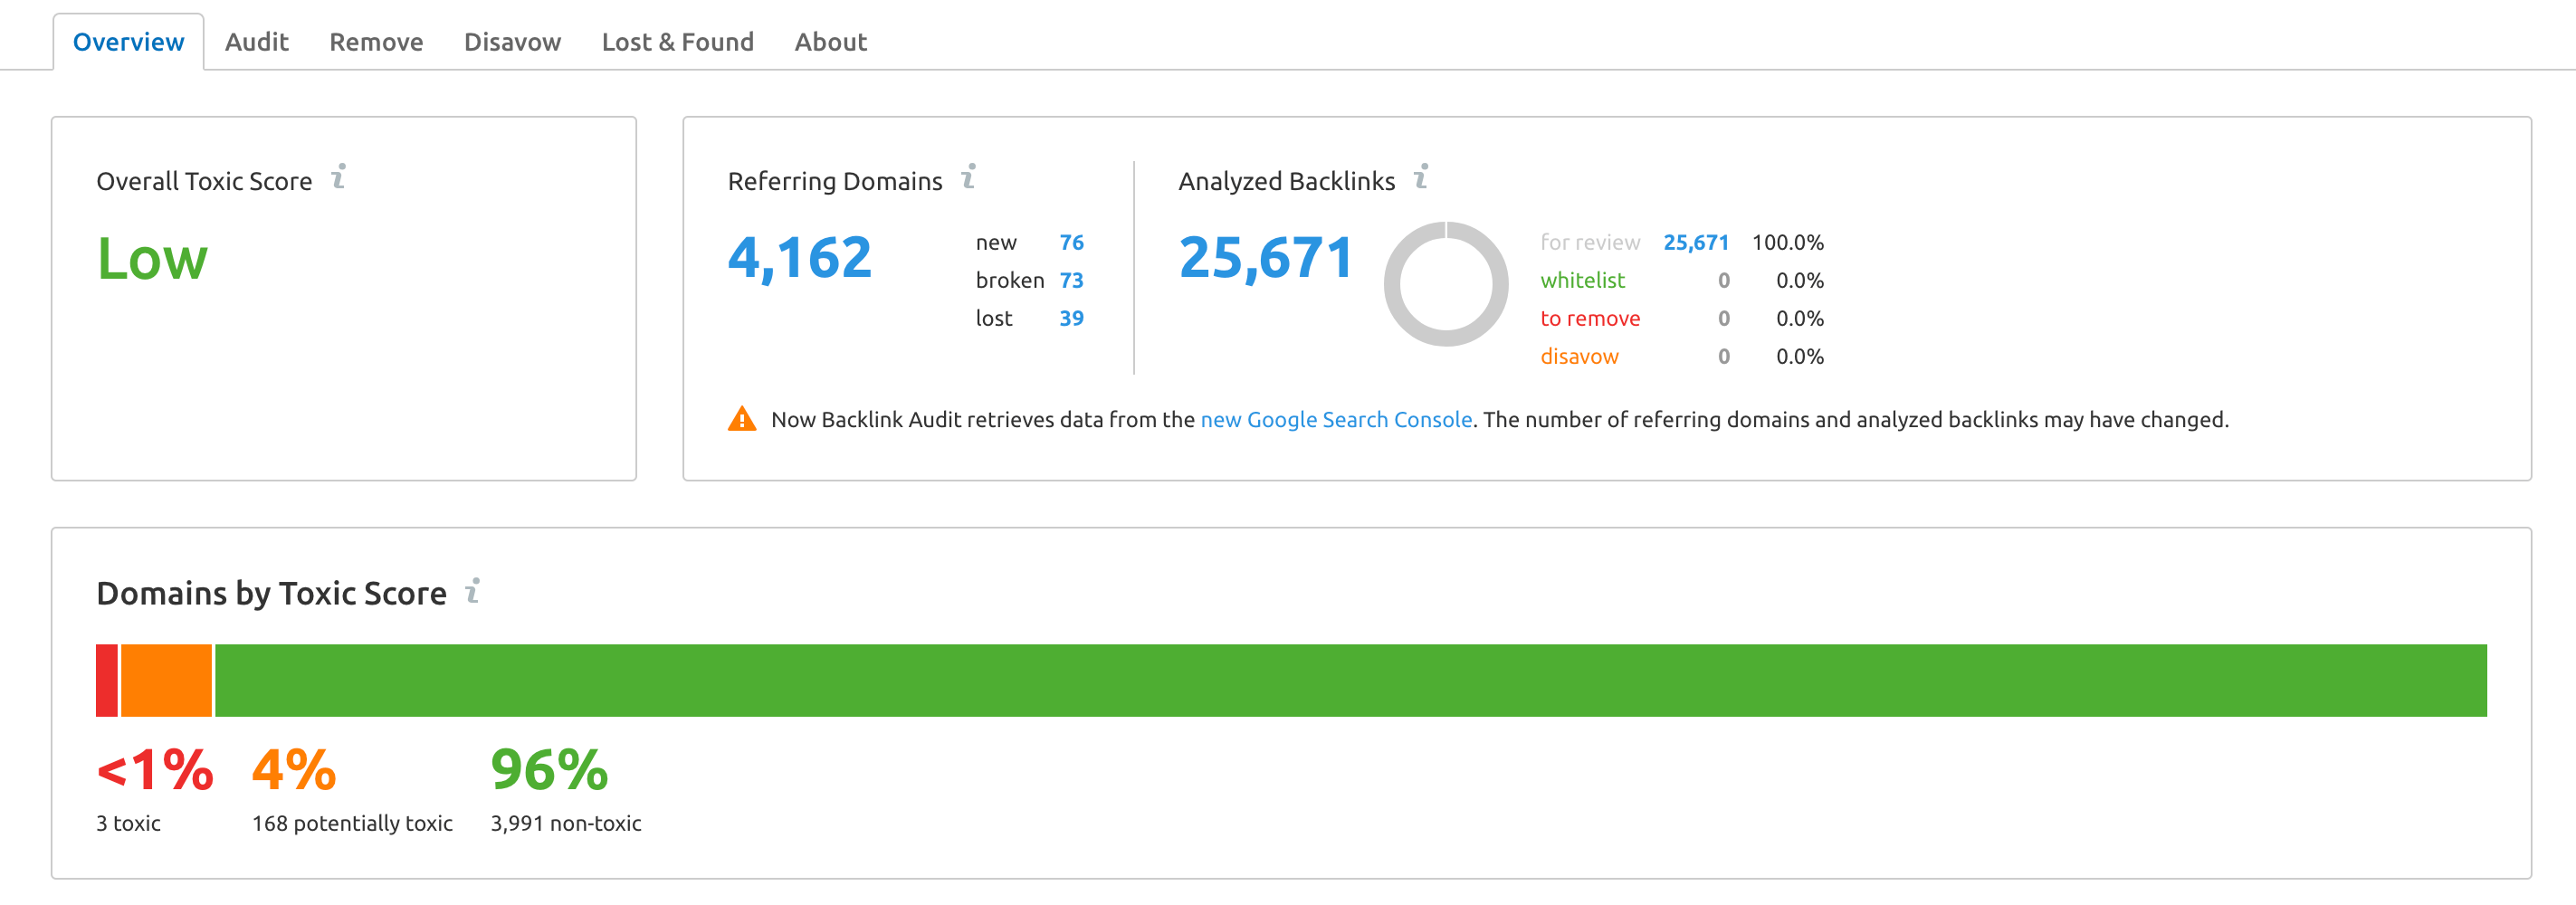Open the Lost & Found tab
Screen dimensions: 2576x905
click(677, 42)
